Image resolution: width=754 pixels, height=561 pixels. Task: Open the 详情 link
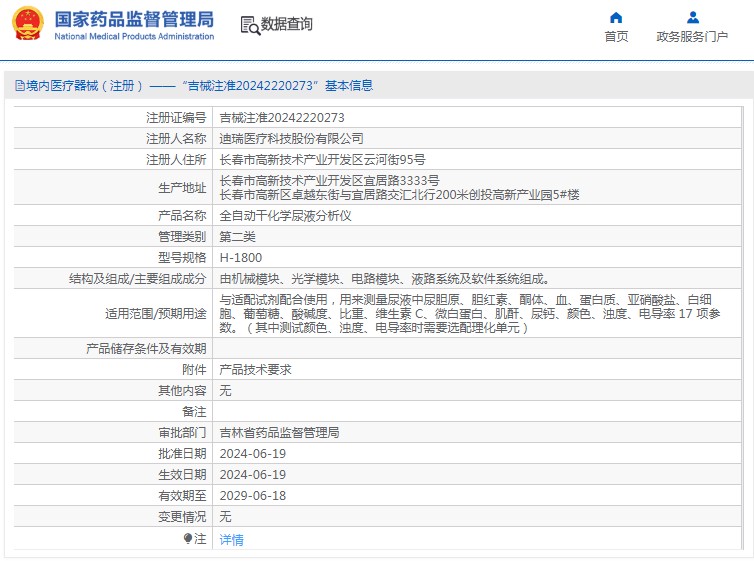pos(231,540)
